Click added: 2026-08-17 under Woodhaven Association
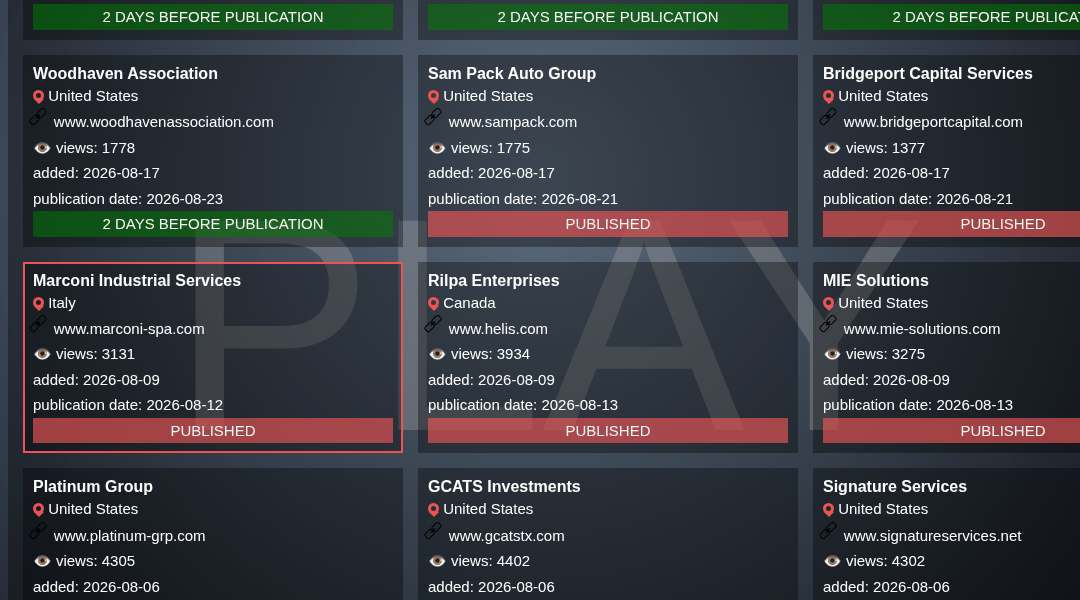 (x=96, y=173)
